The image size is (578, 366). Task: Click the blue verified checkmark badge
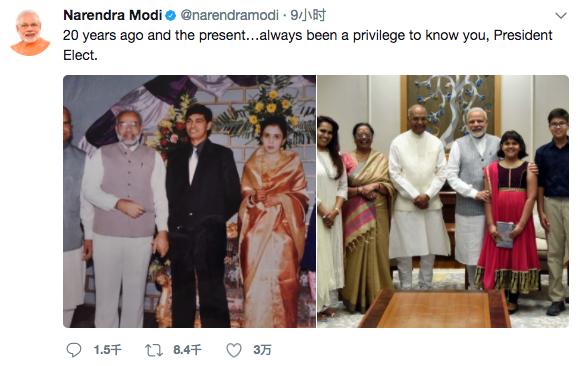(x=170, y=16)
